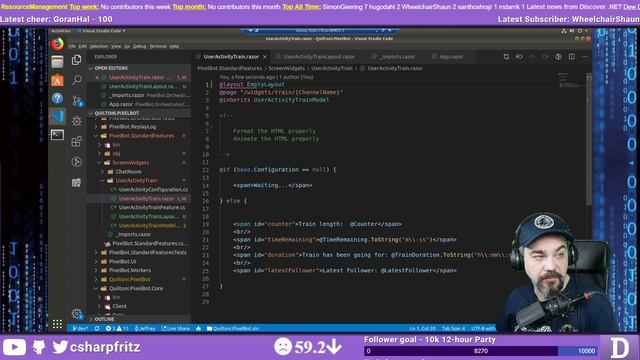Open the Terminal from Ubuntu dock
Screen dimensions: 640x360
[x=58, y=135]
